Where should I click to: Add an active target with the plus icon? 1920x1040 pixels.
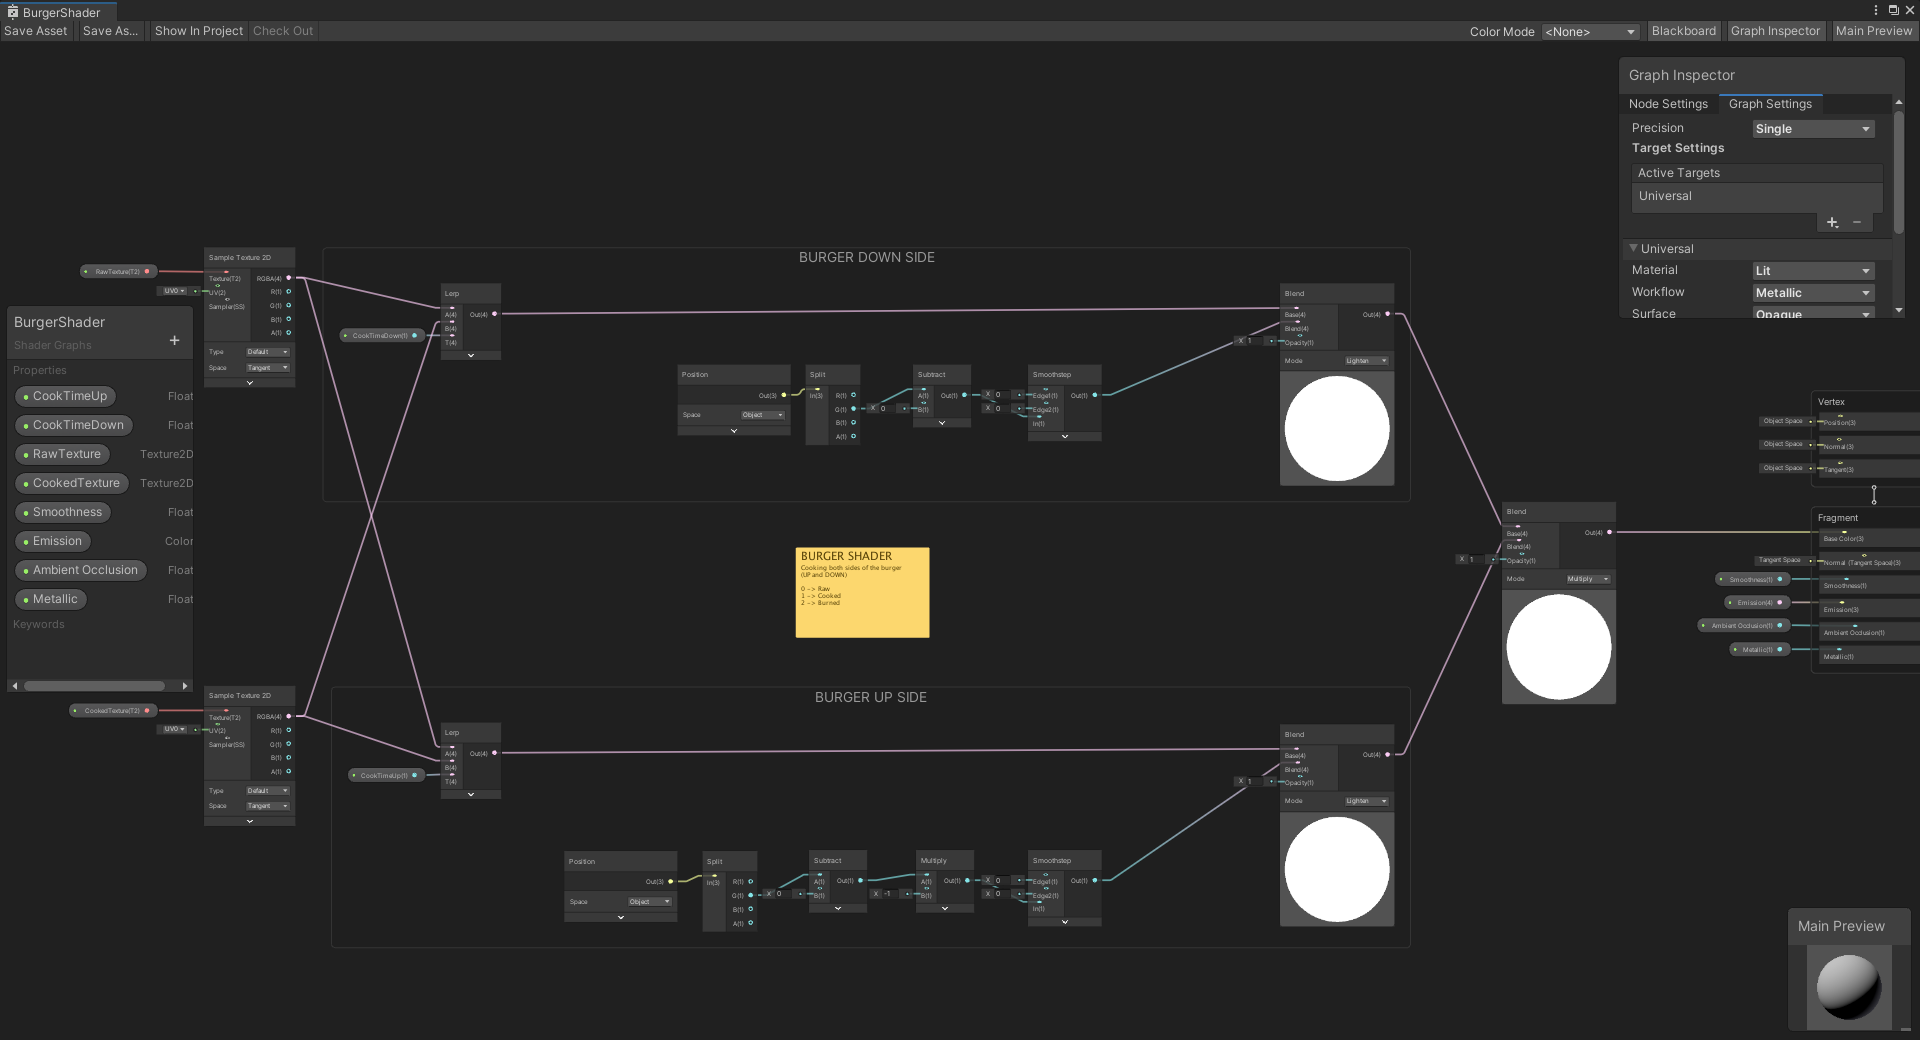(1832, 223)
